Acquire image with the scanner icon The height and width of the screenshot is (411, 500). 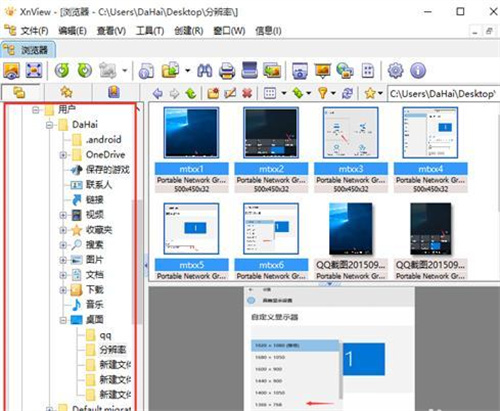click(x=249, y=70)
